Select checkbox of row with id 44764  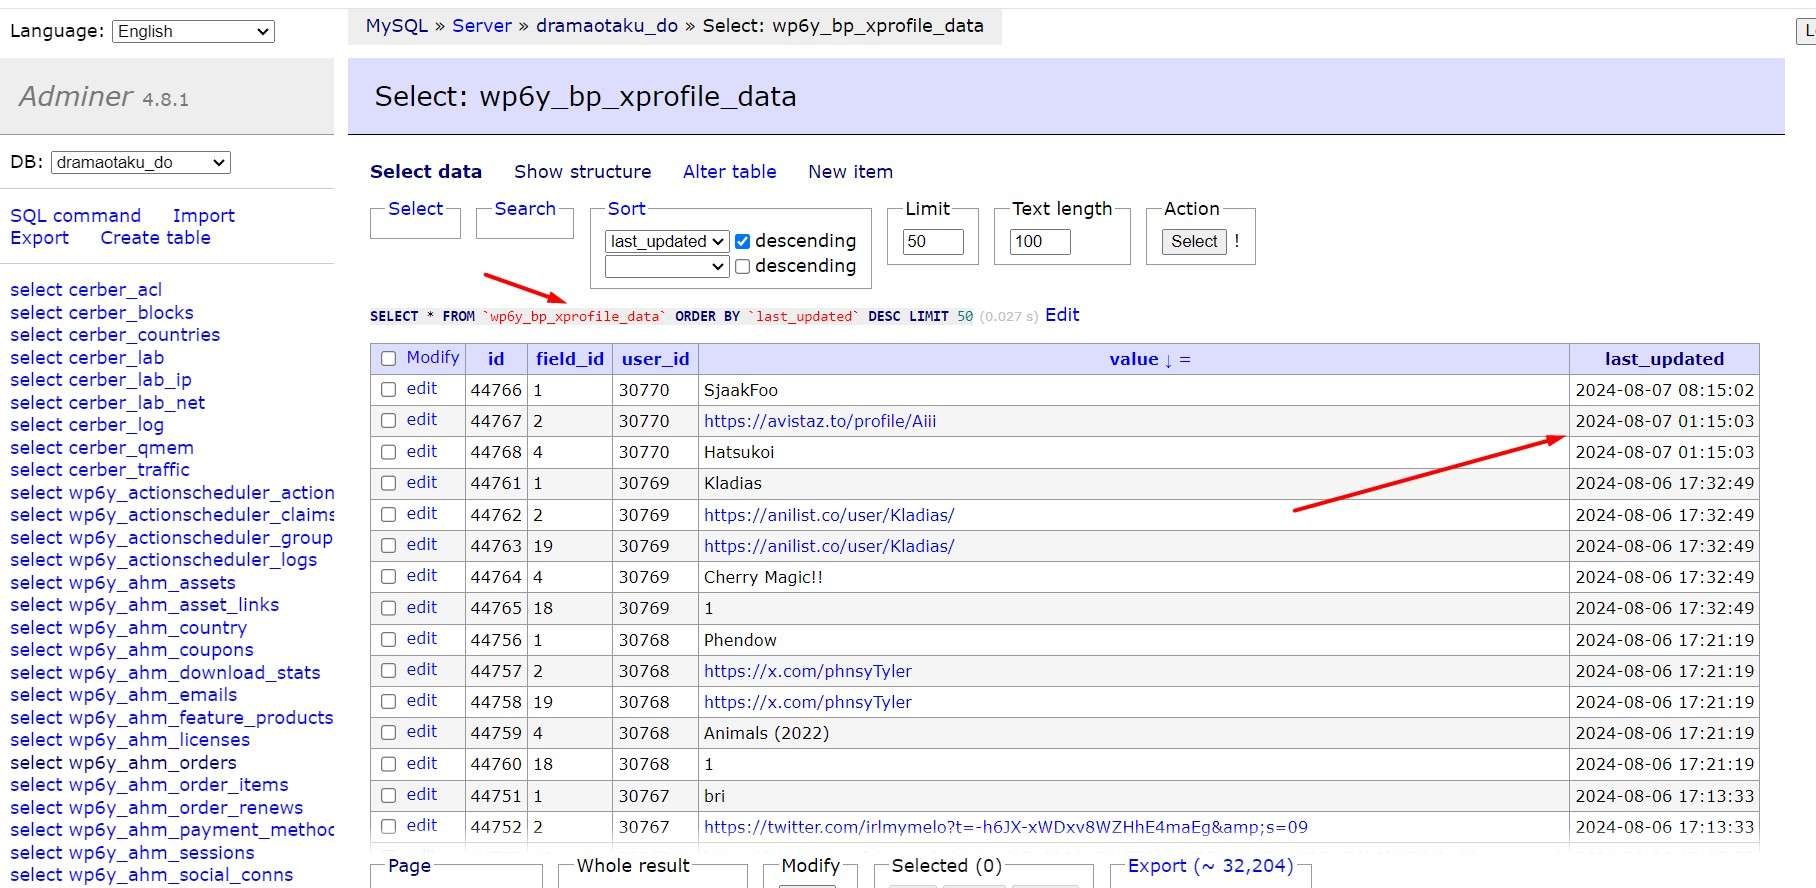(x=388, y=577)
